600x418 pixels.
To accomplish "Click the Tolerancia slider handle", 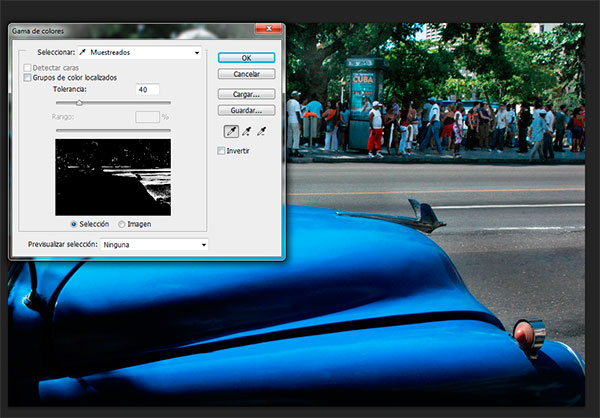I will coord(79,103).
